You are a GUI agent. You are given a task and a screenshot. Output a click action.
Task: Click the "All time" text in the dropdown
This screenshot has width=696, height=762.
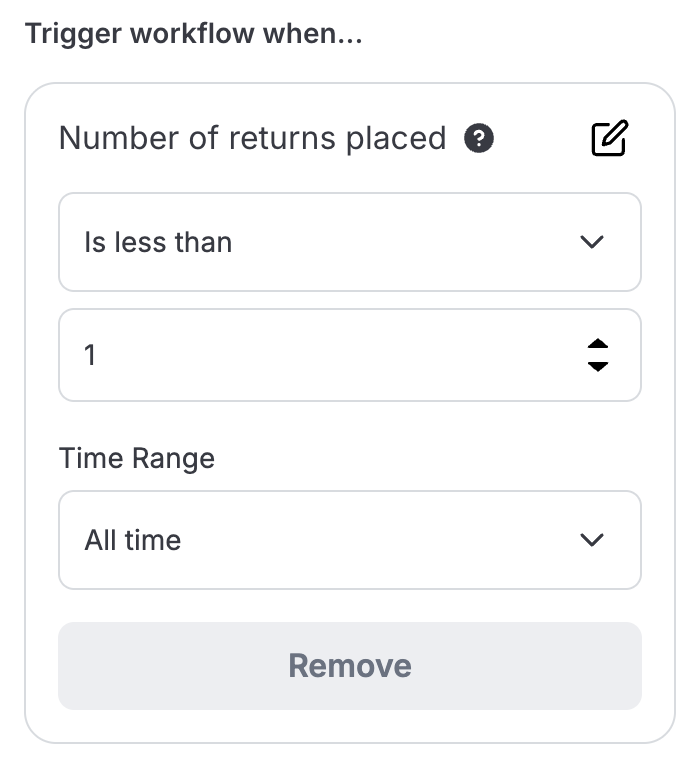[133, 540]
